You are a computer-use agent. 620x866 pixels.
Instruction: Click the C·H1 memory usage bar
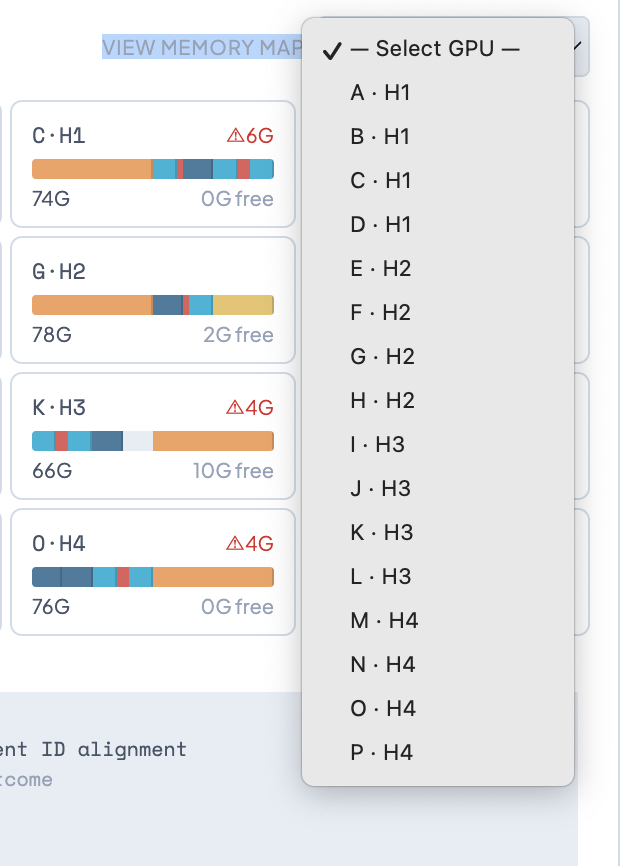coord(153,169)
